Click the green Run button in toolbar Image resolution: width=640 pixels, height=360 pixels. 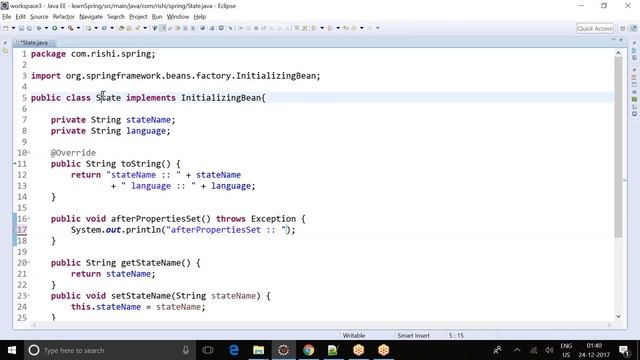pyautogui.click(x=54, y=28)
